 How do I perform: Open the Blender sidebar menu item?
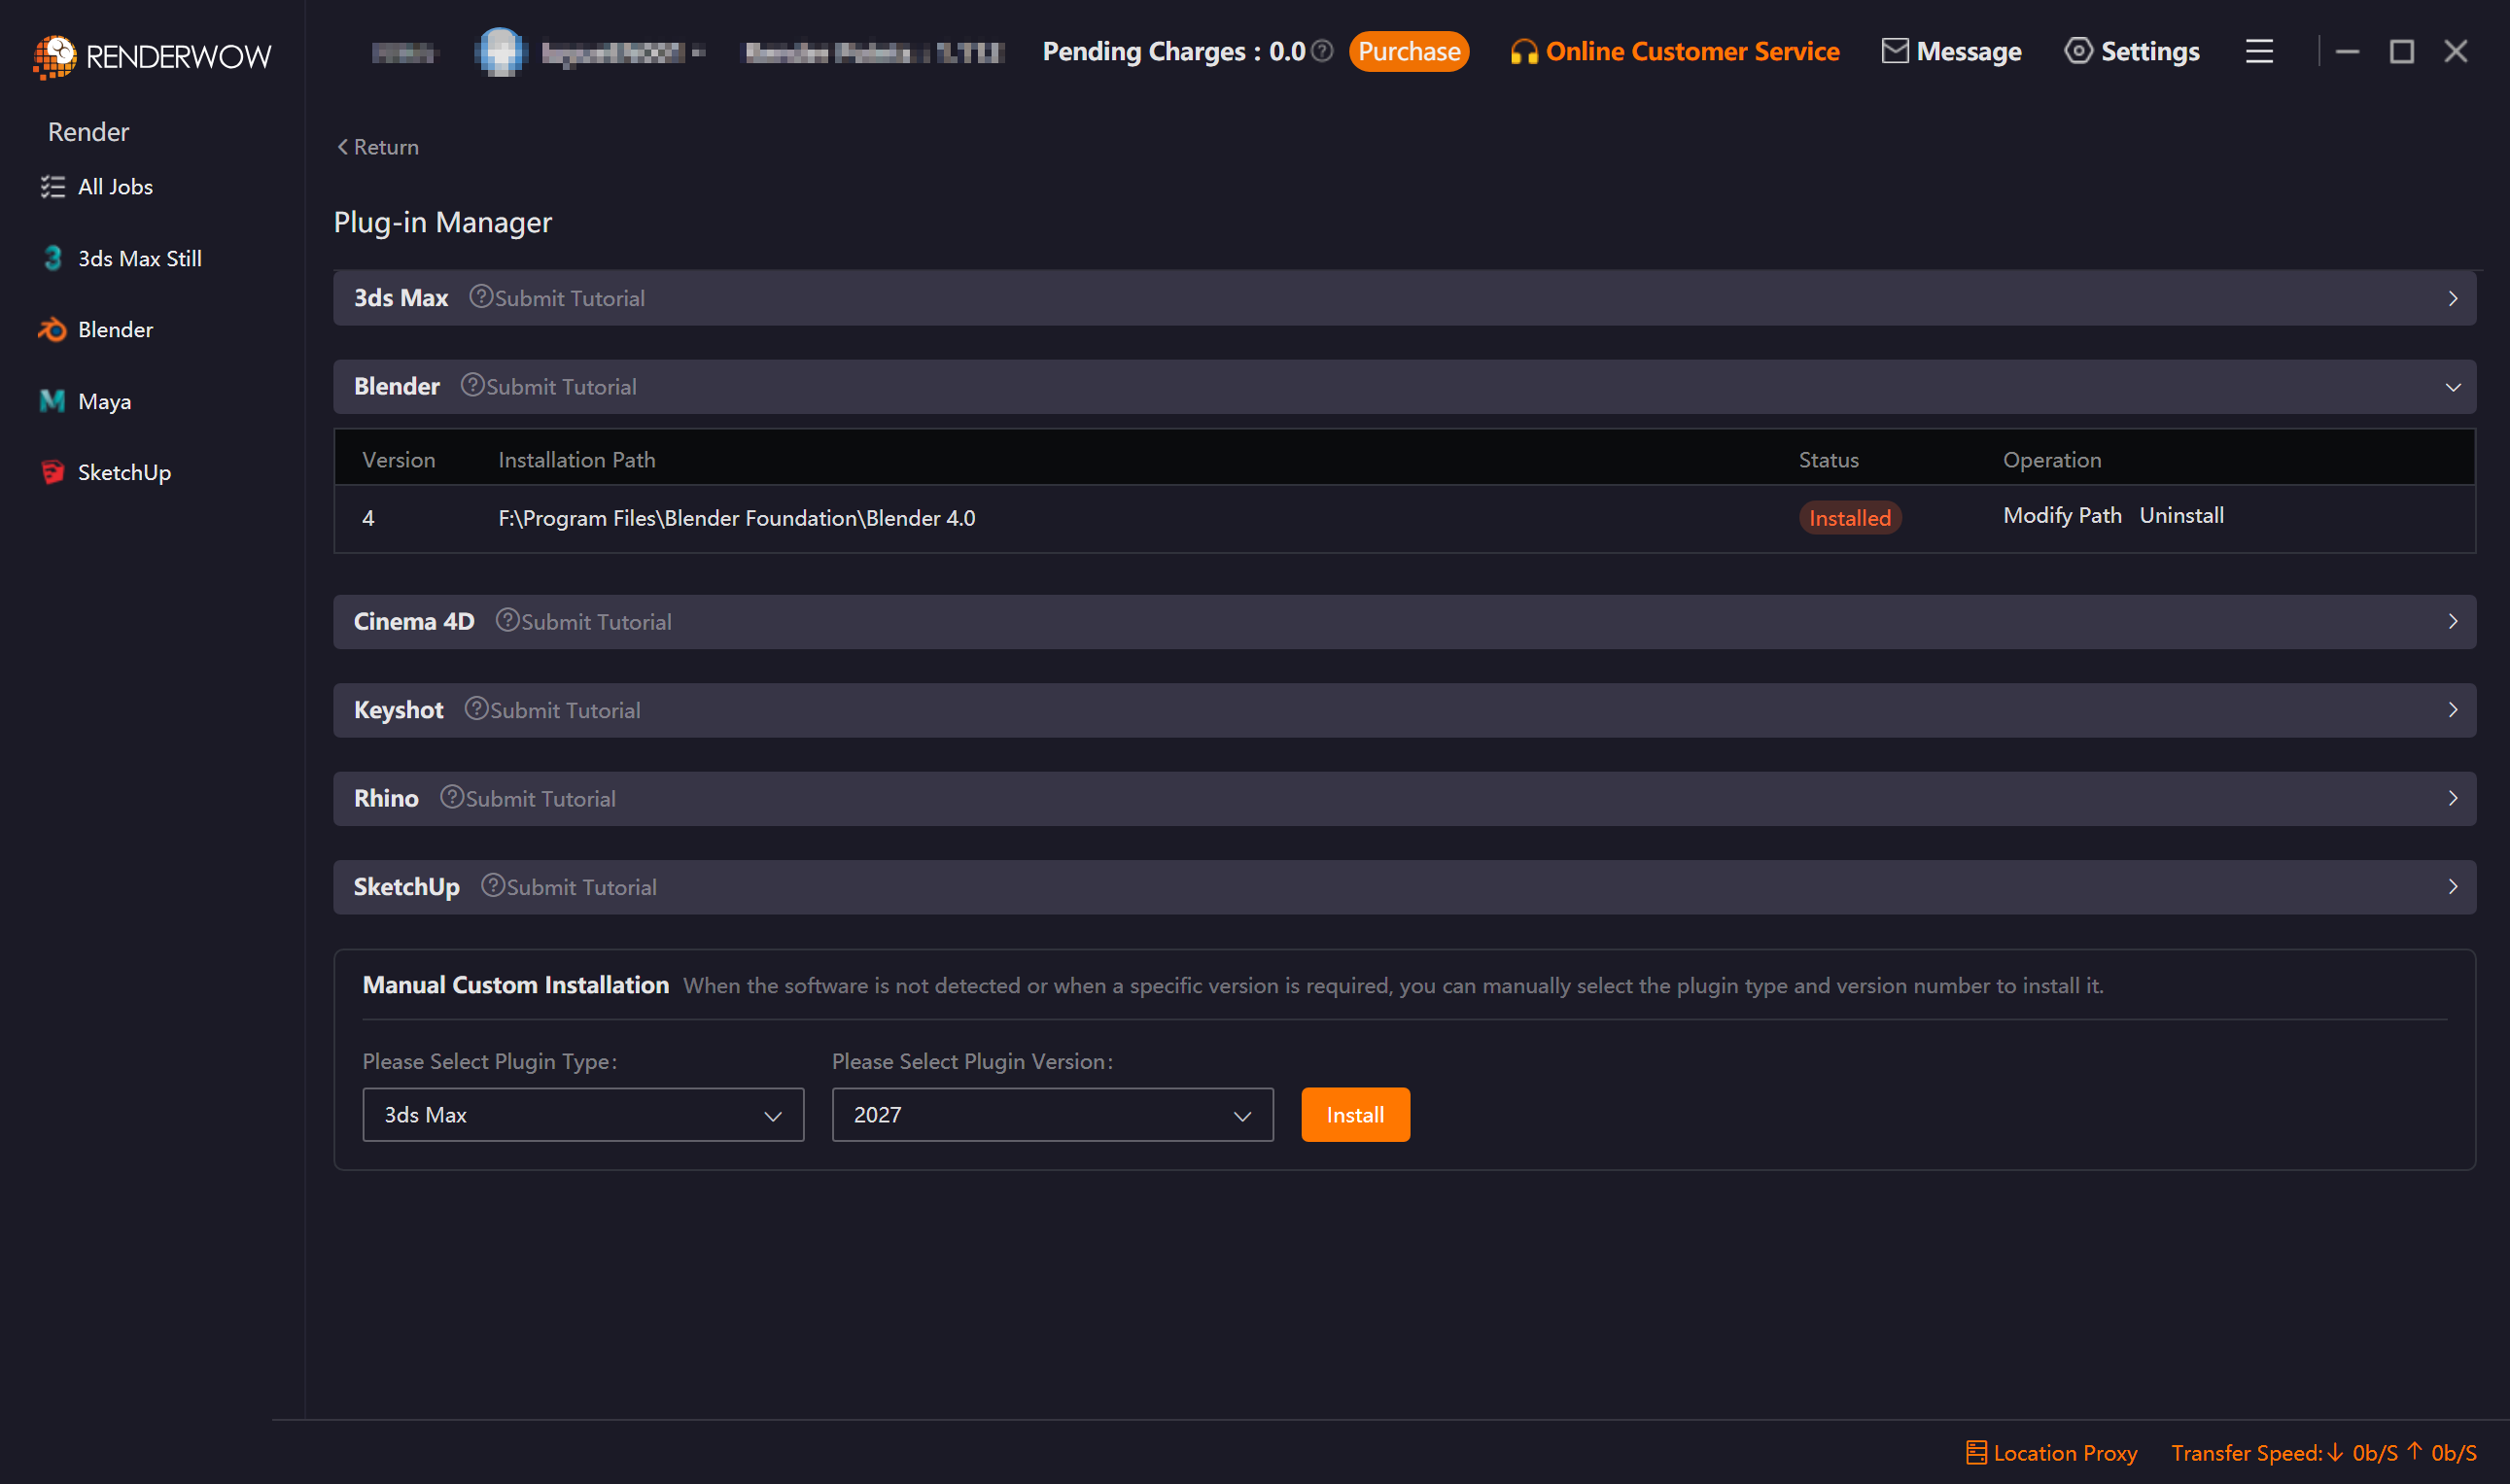115,329
